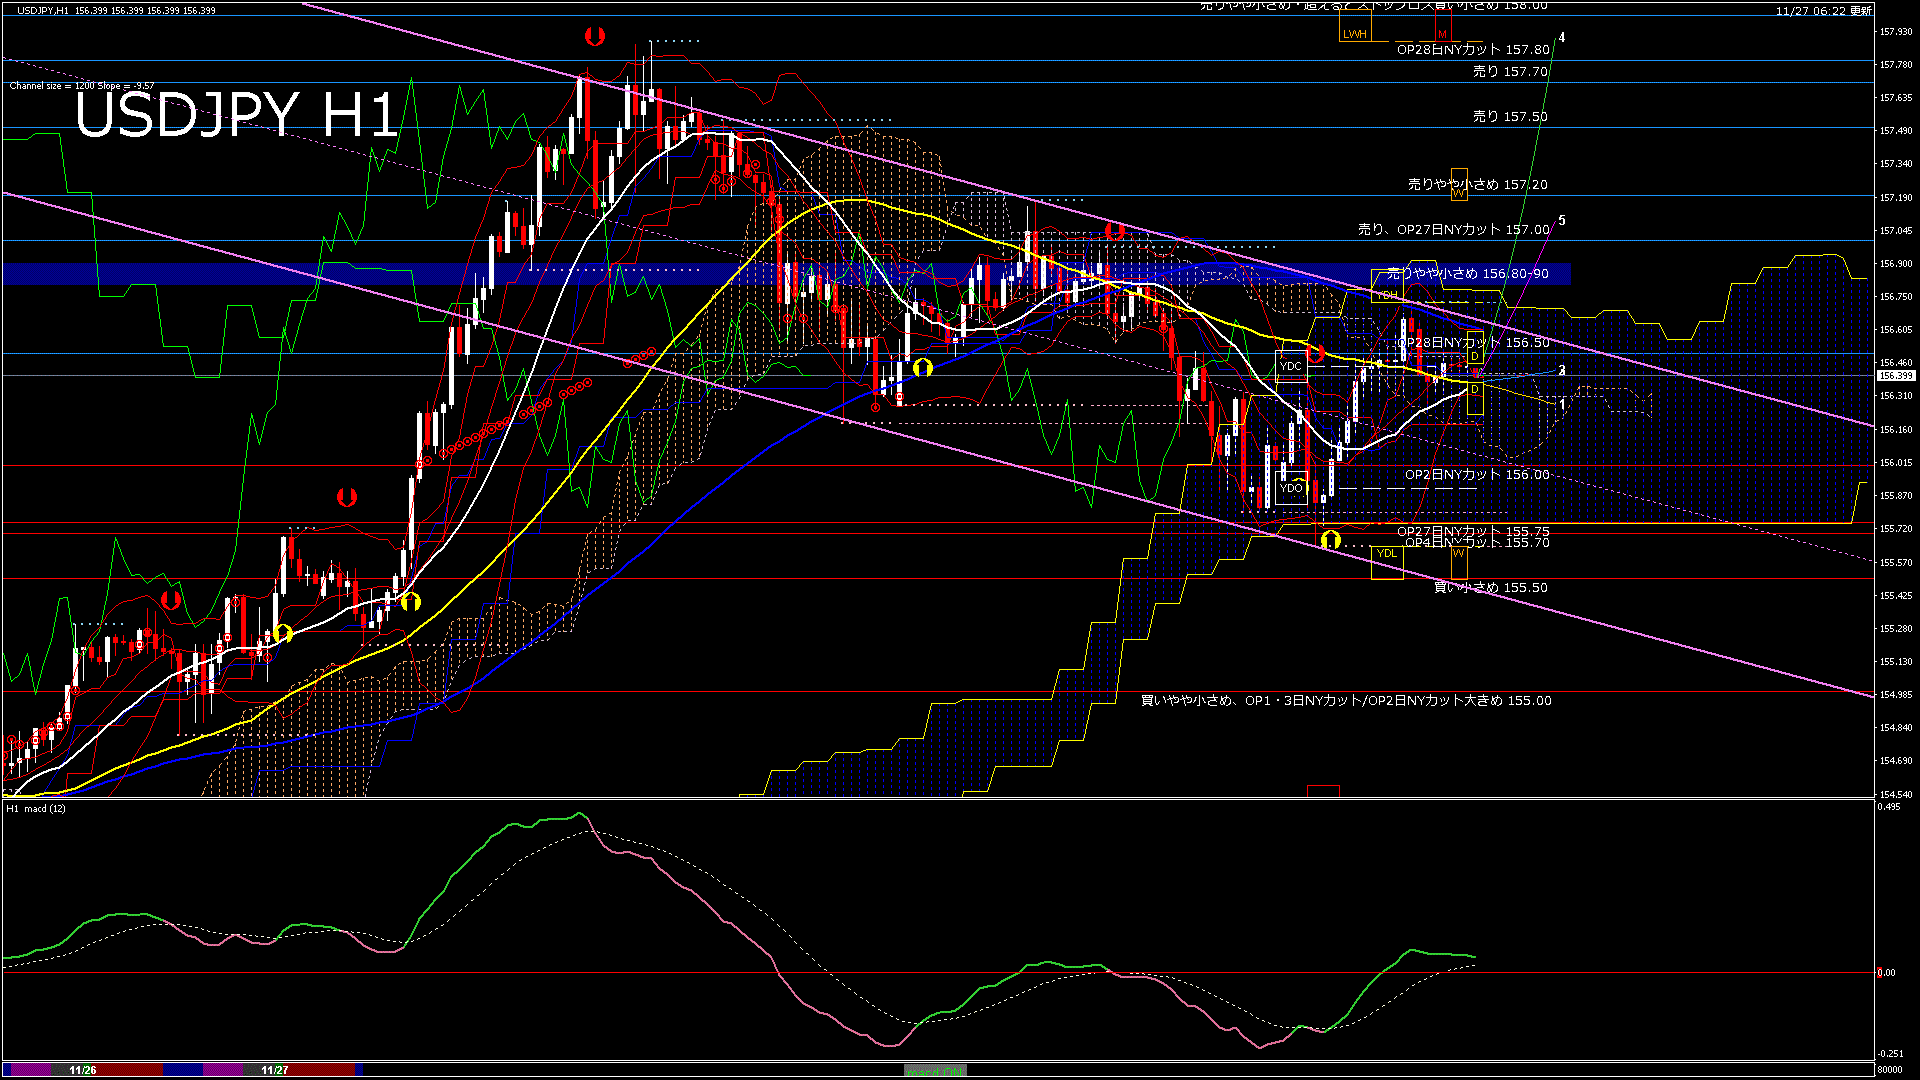The image size is (1920, 1080).
Task: Toggle the macd ON button
Action: pos(935,1070)
